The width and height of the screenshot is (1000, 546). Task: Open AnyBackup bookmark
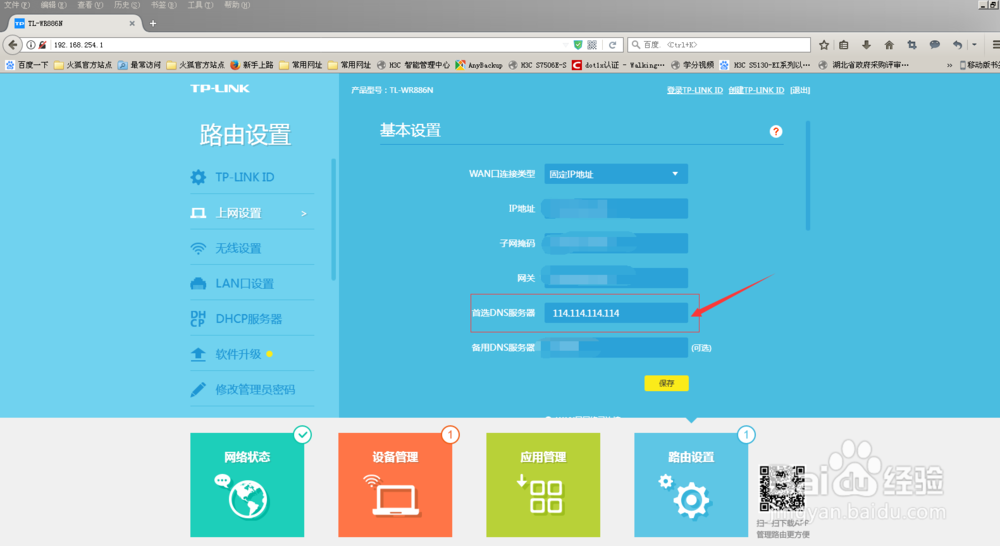pos(479,65)
